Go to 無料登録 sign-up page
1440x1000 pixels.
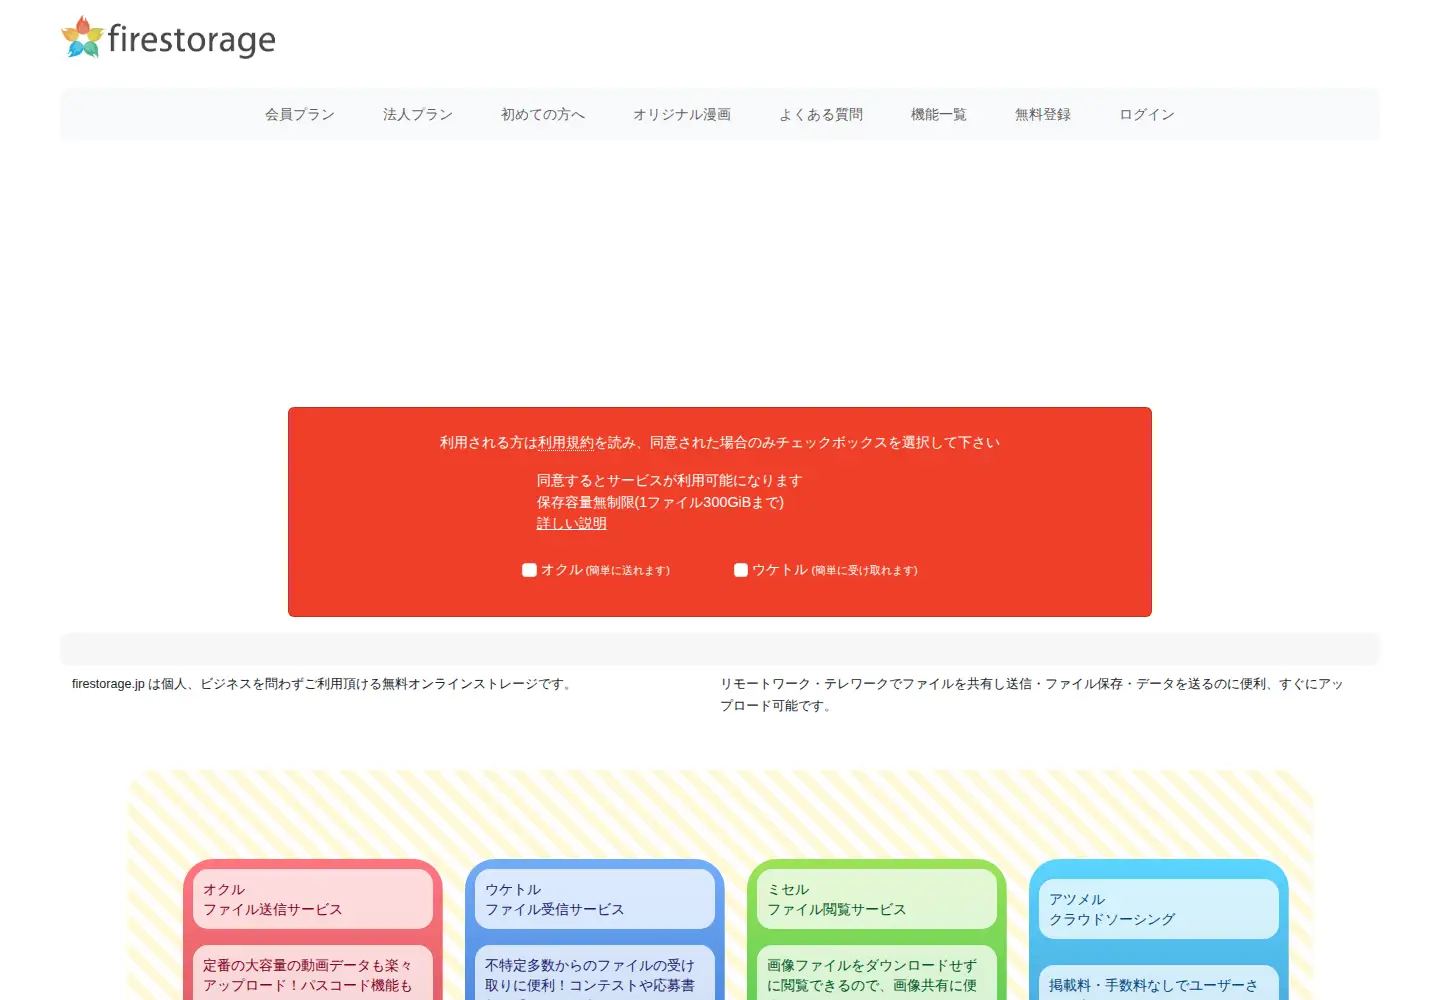[x=1042, y=114]
